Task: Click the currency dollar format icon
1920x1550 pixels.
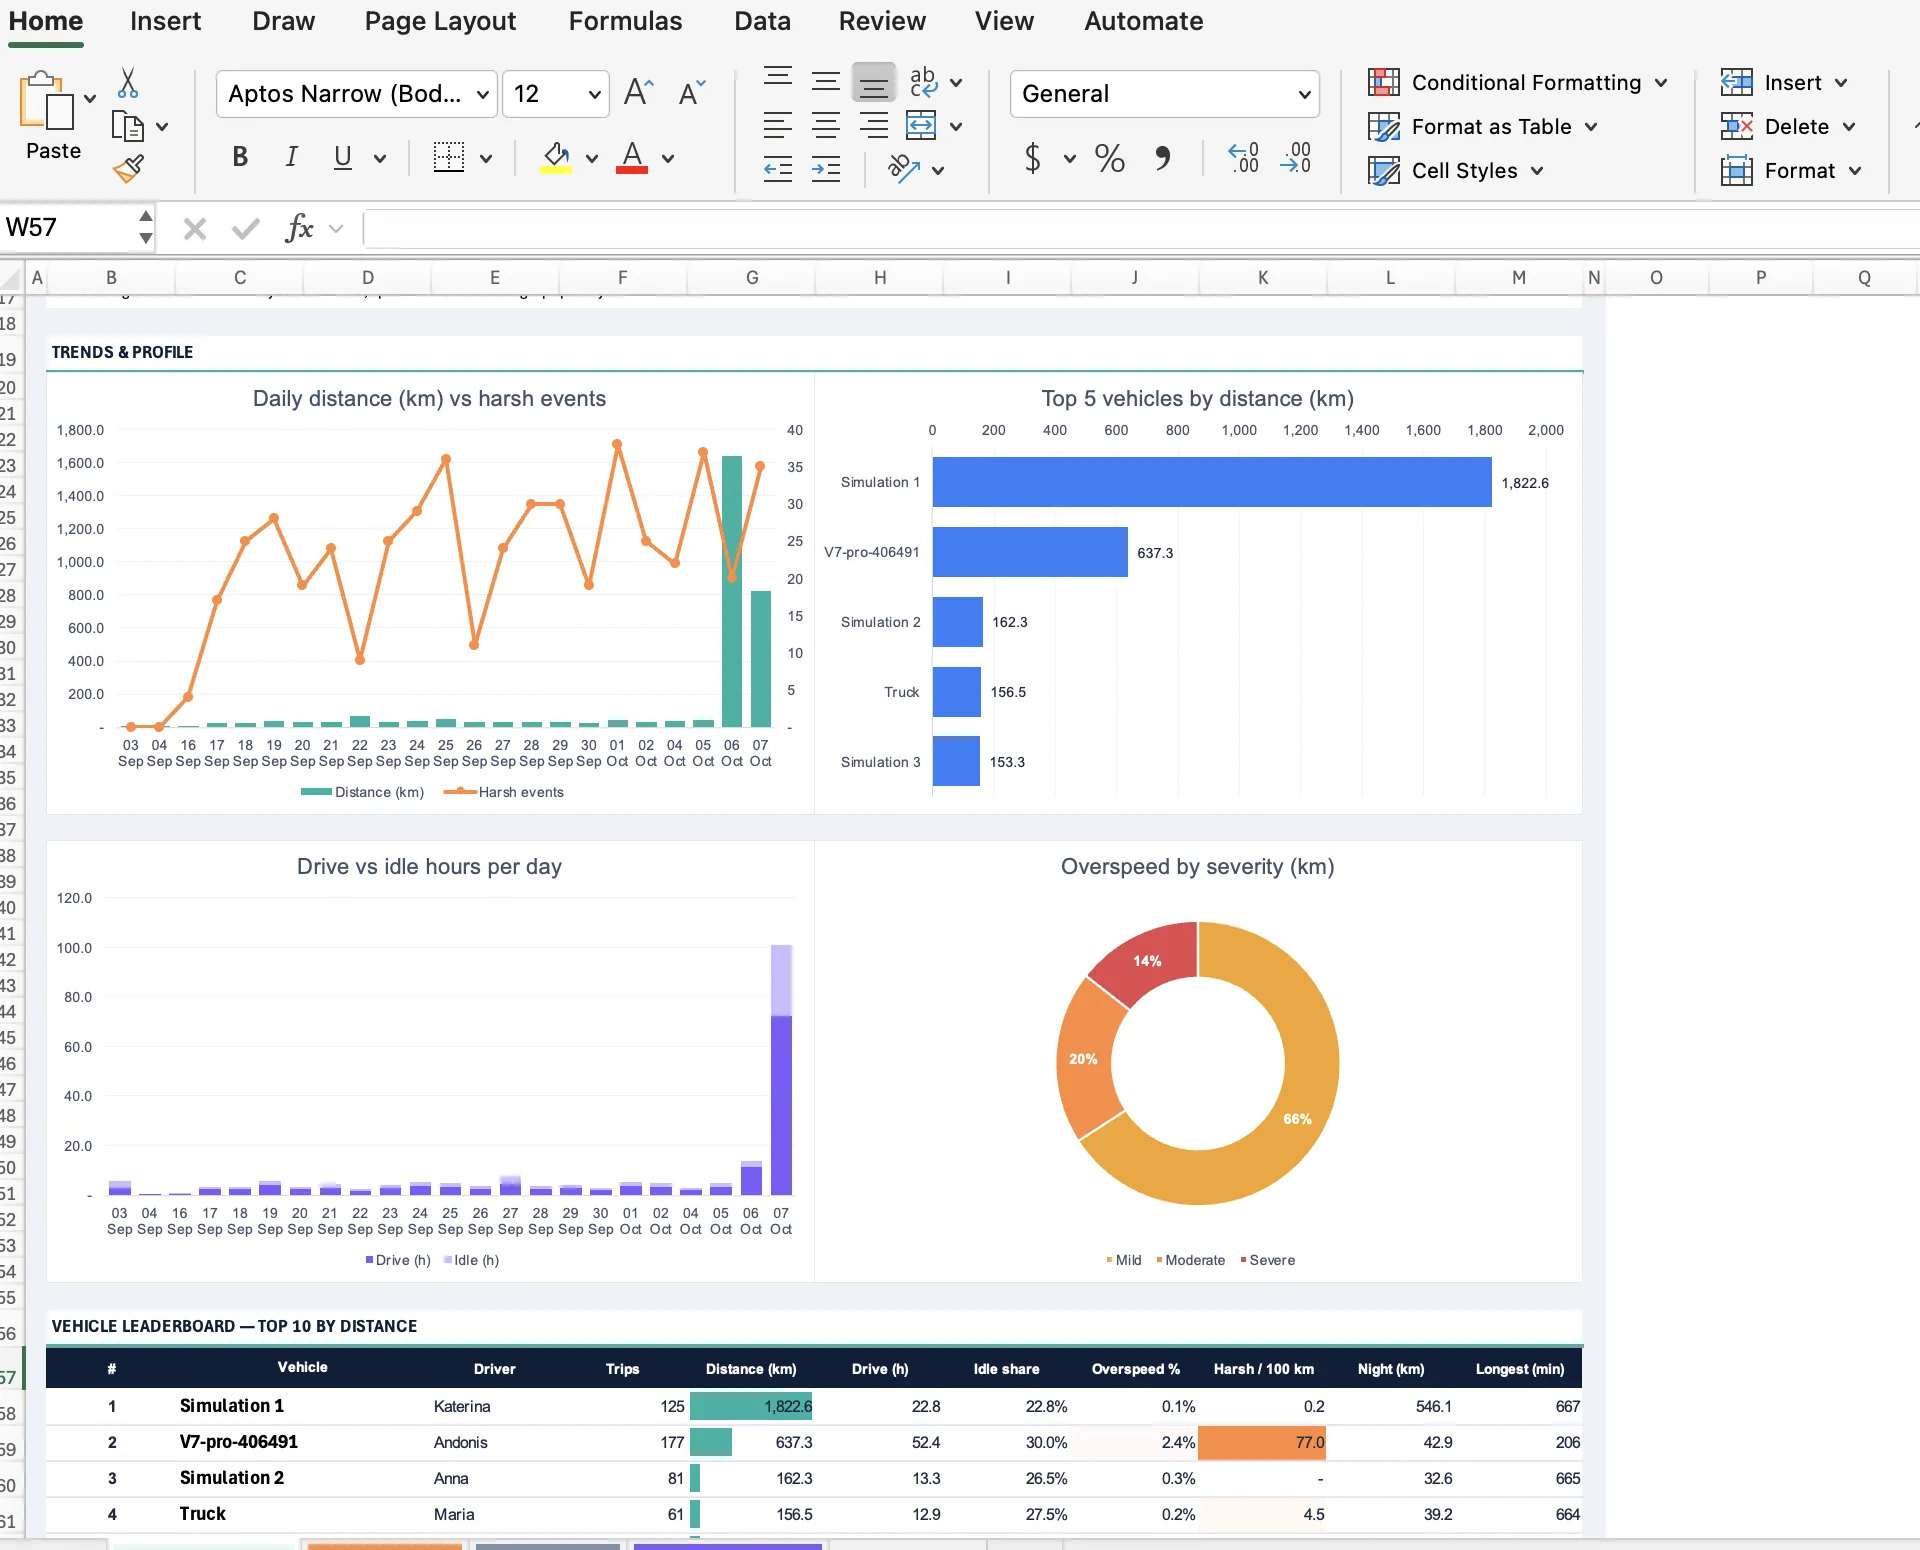Action: click(x=1033, y=158)
